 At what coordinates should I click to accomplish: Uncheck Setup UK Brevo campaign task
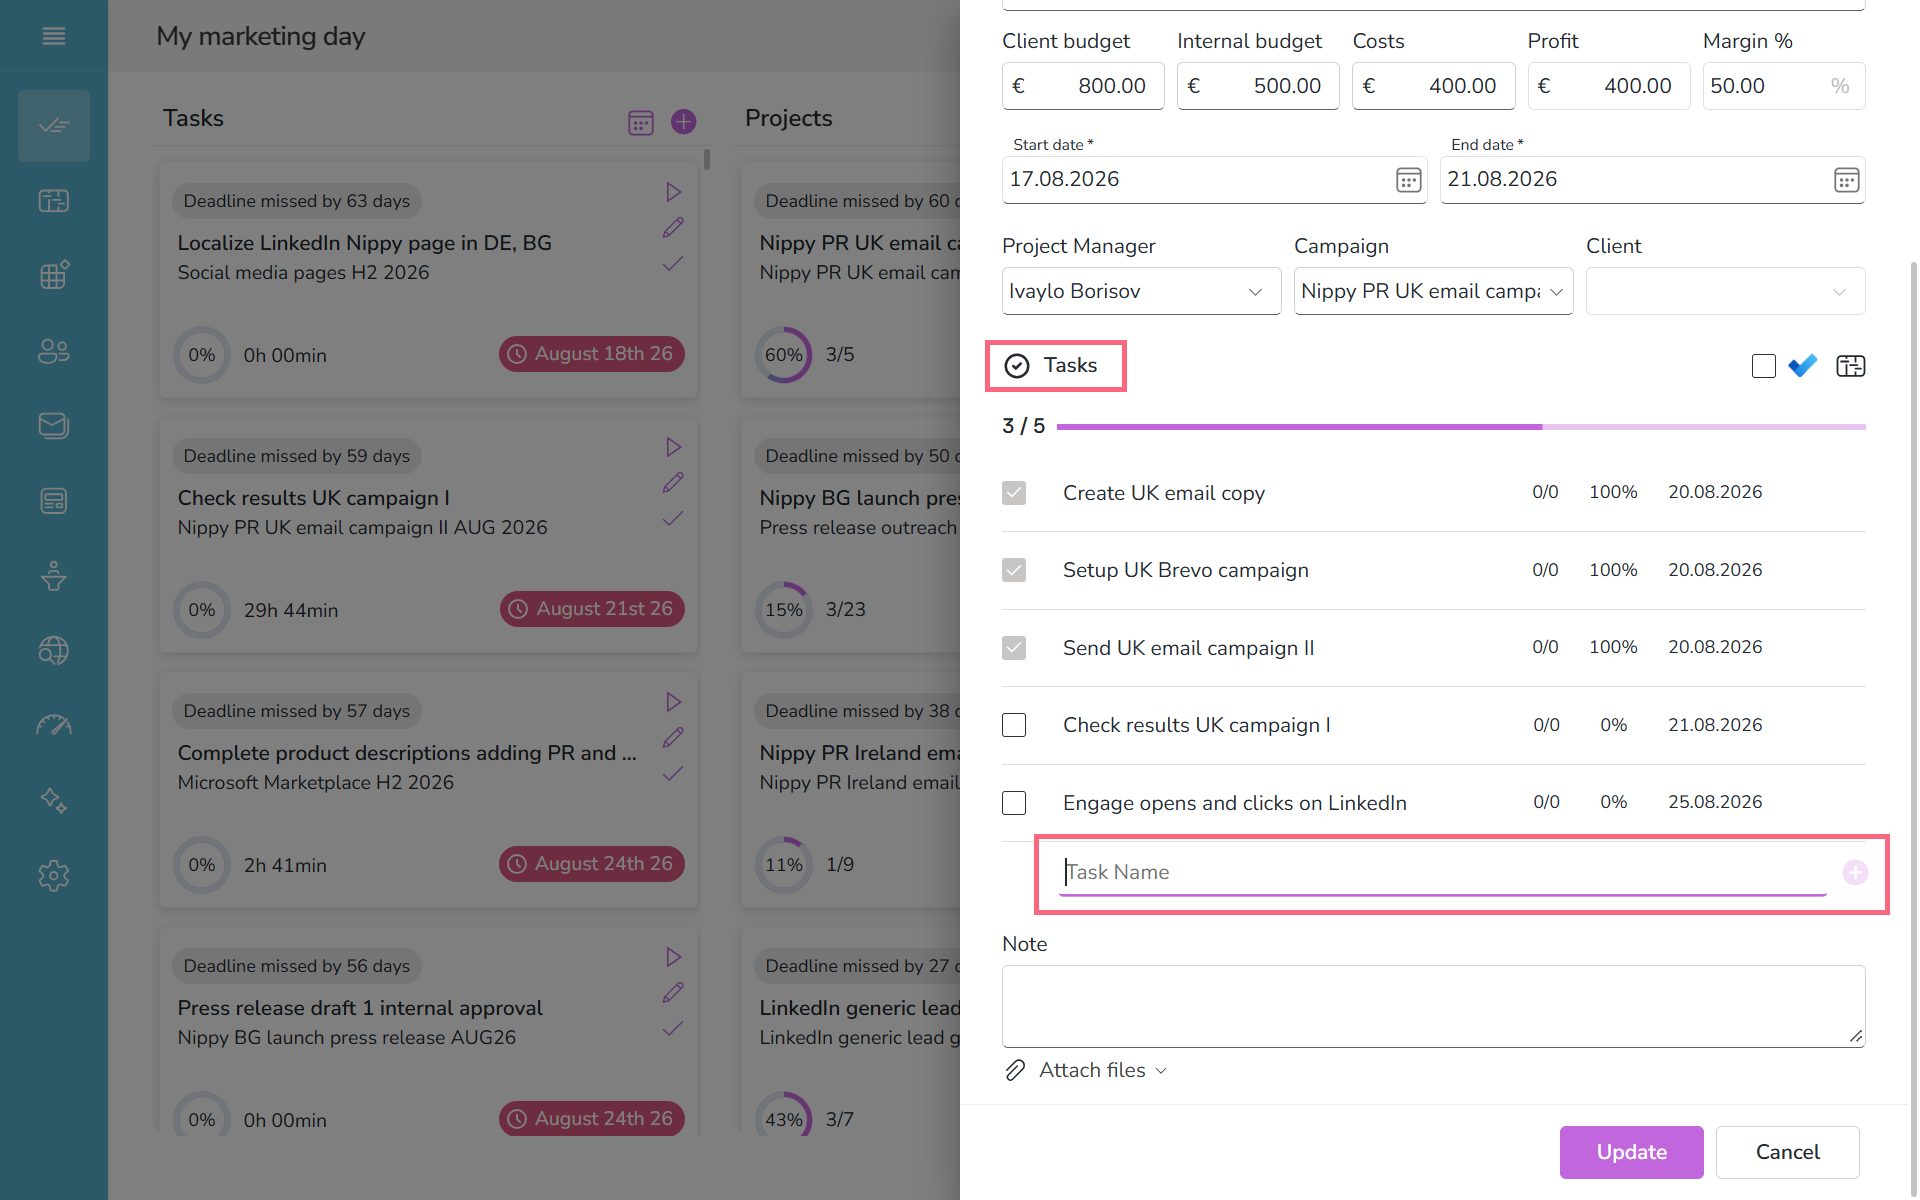pos(1014,570)
